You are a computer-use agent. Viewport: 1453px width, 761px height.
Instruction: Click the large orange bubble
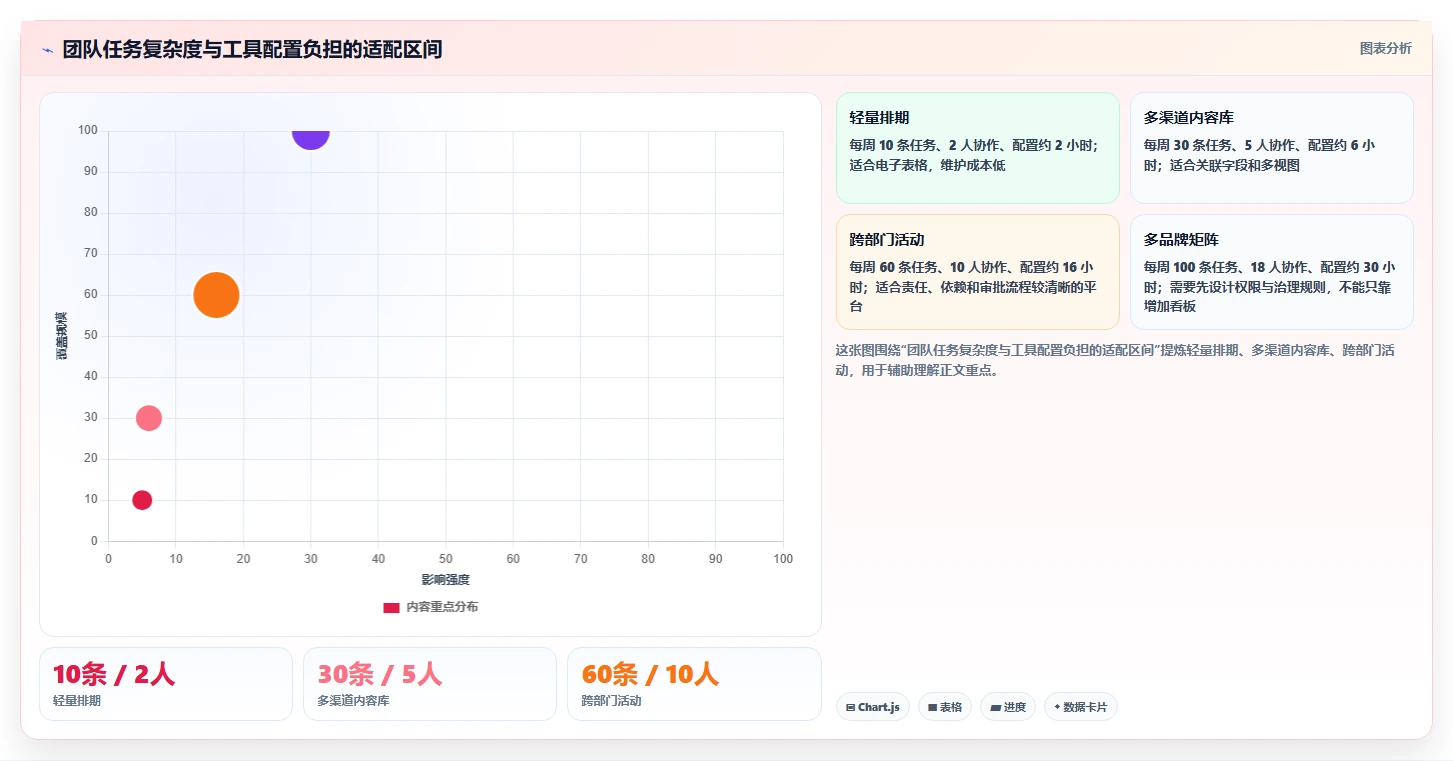tap(216, 295)
